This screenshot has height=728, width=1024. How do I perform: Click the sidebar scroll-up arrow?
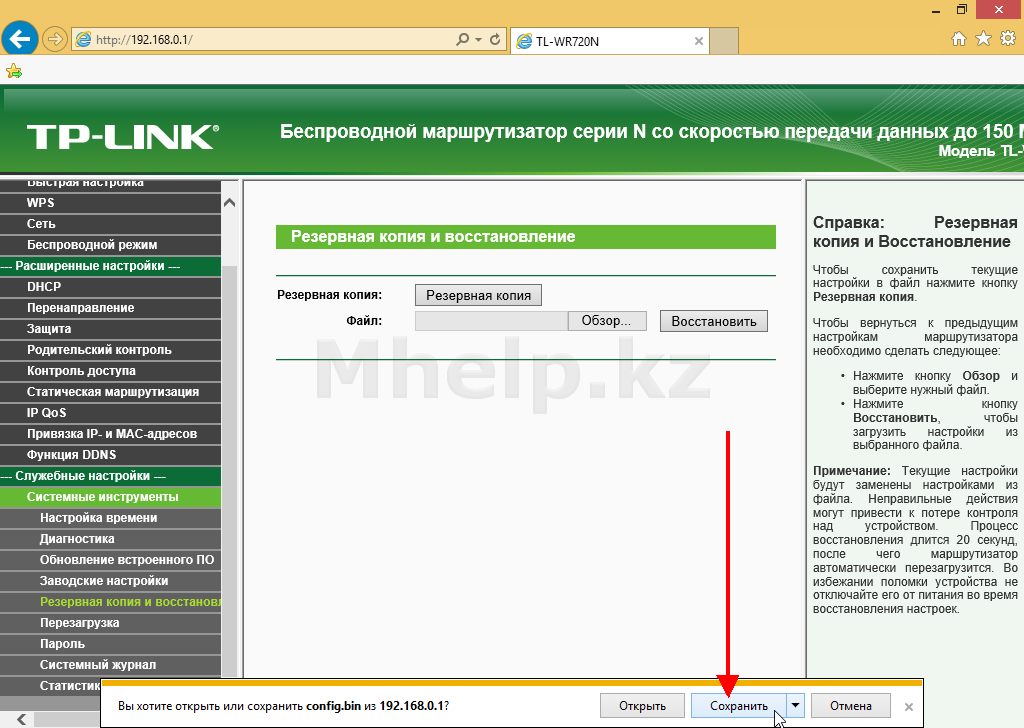tap(229, 203)
